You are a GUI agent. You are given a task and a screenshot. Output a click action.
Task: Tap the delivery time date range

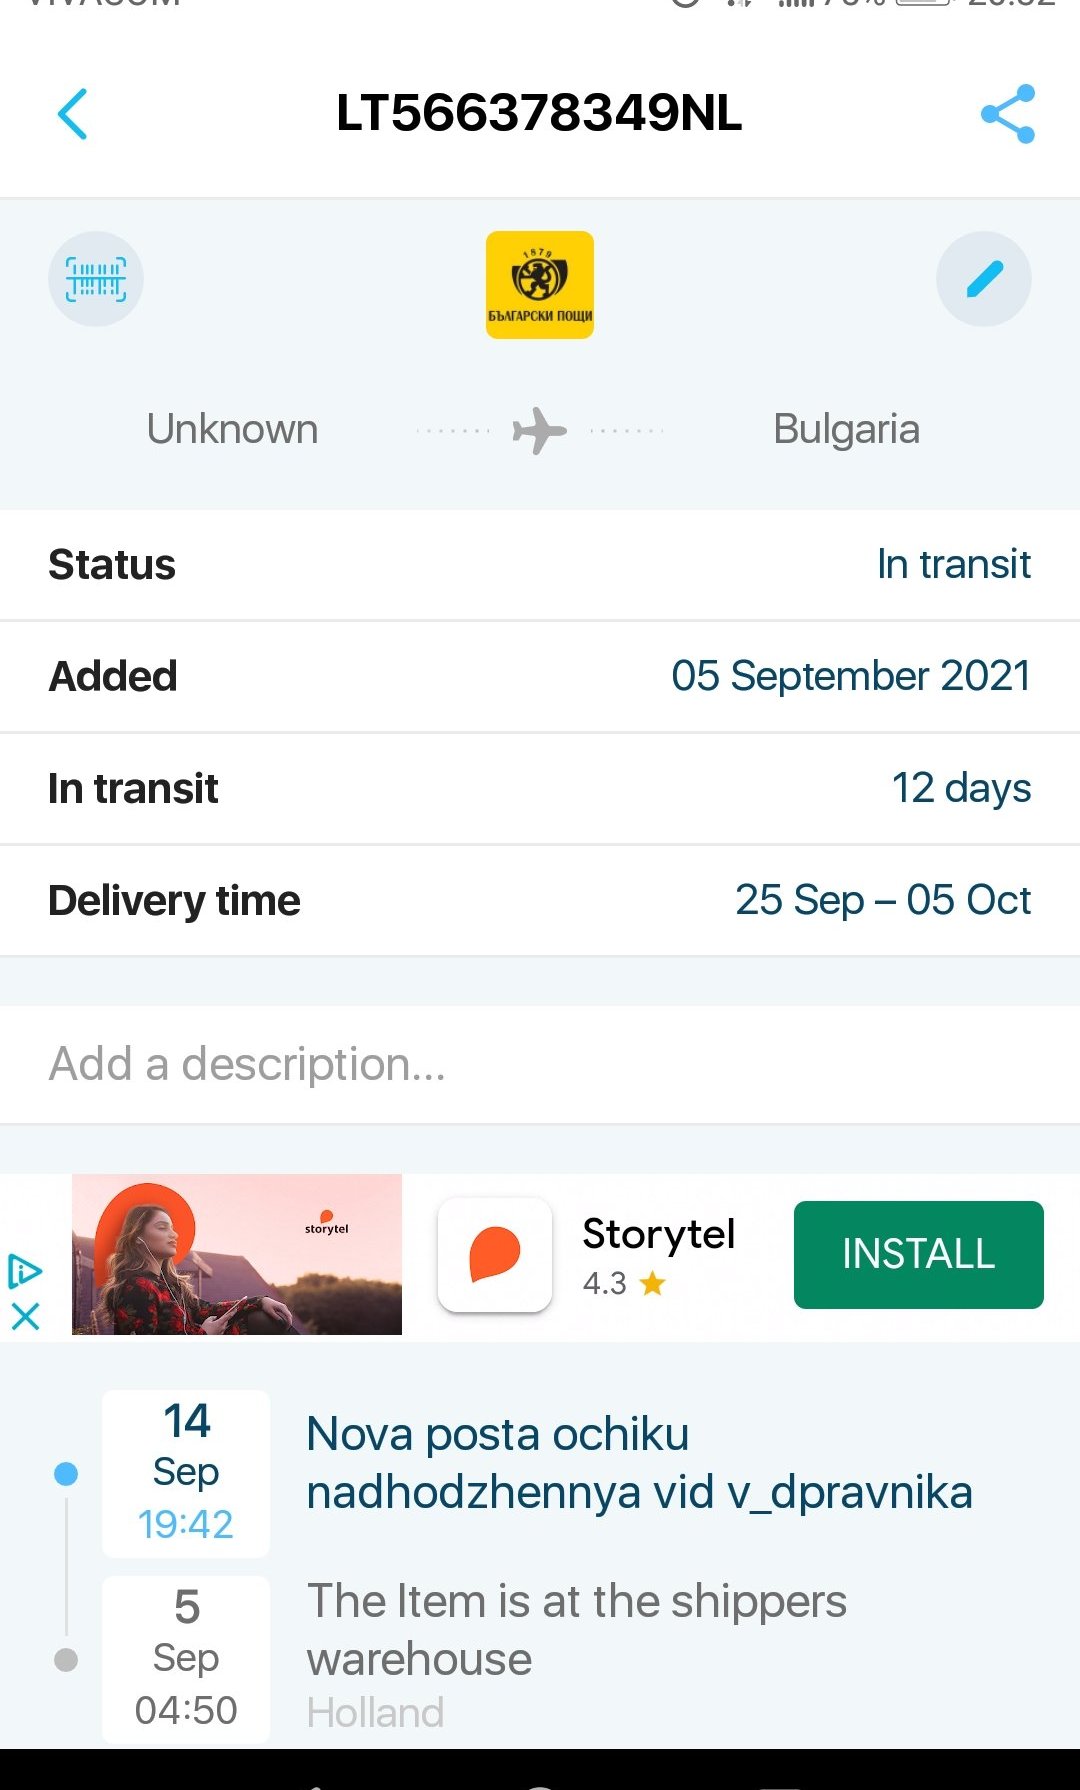pos(882,900)
